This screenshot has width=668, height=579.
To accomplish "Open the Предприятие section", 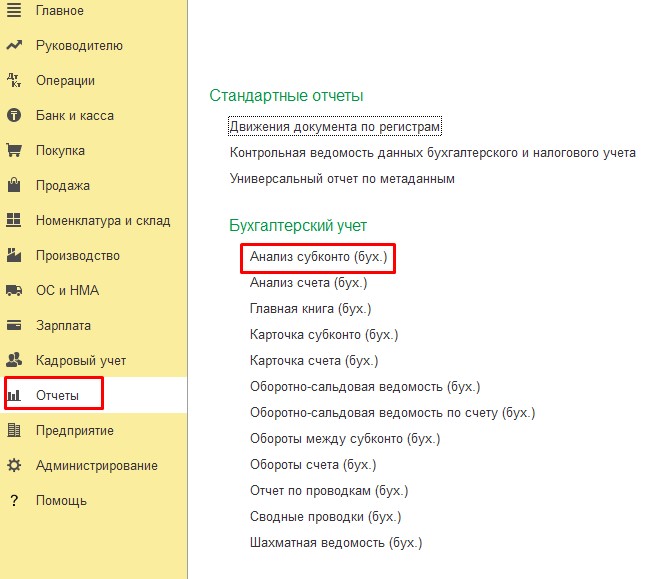I will 75,430.
